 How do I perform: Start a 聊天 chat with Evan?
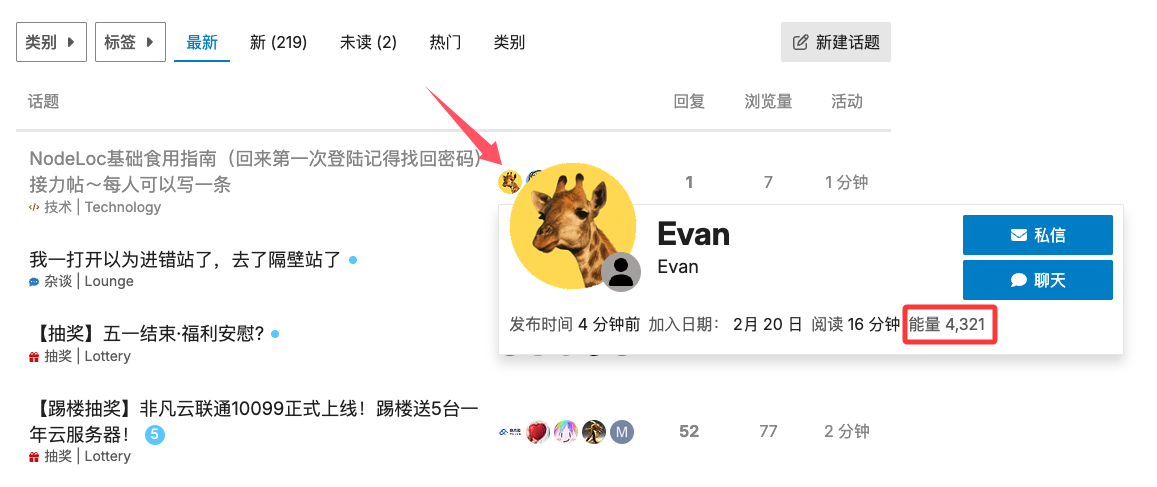pyautogui.click(x=1037, y=280)
